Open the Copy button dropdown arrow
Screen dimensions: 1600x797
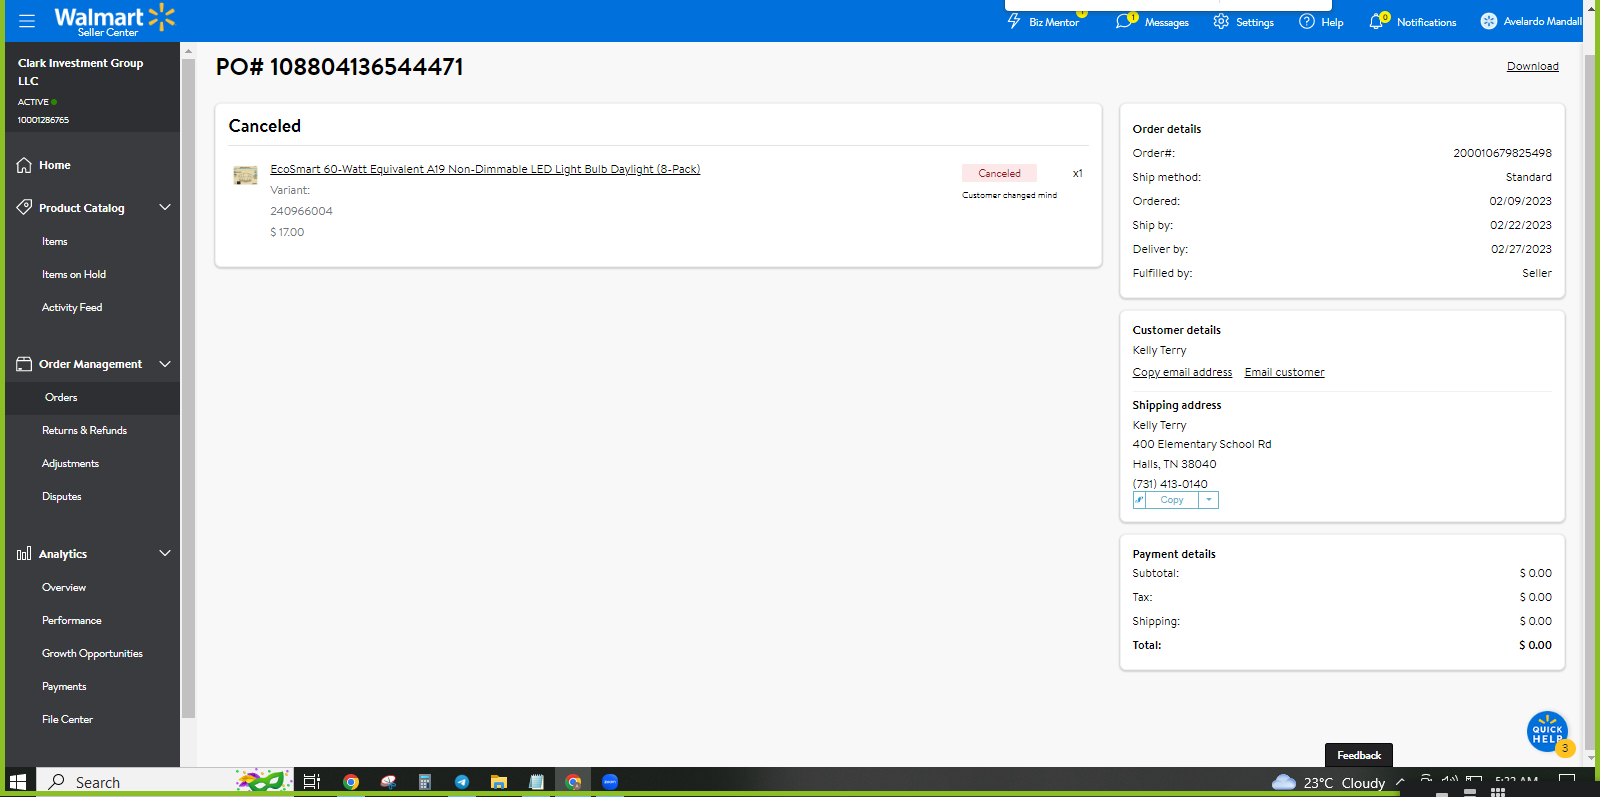tap(1208, 500)
